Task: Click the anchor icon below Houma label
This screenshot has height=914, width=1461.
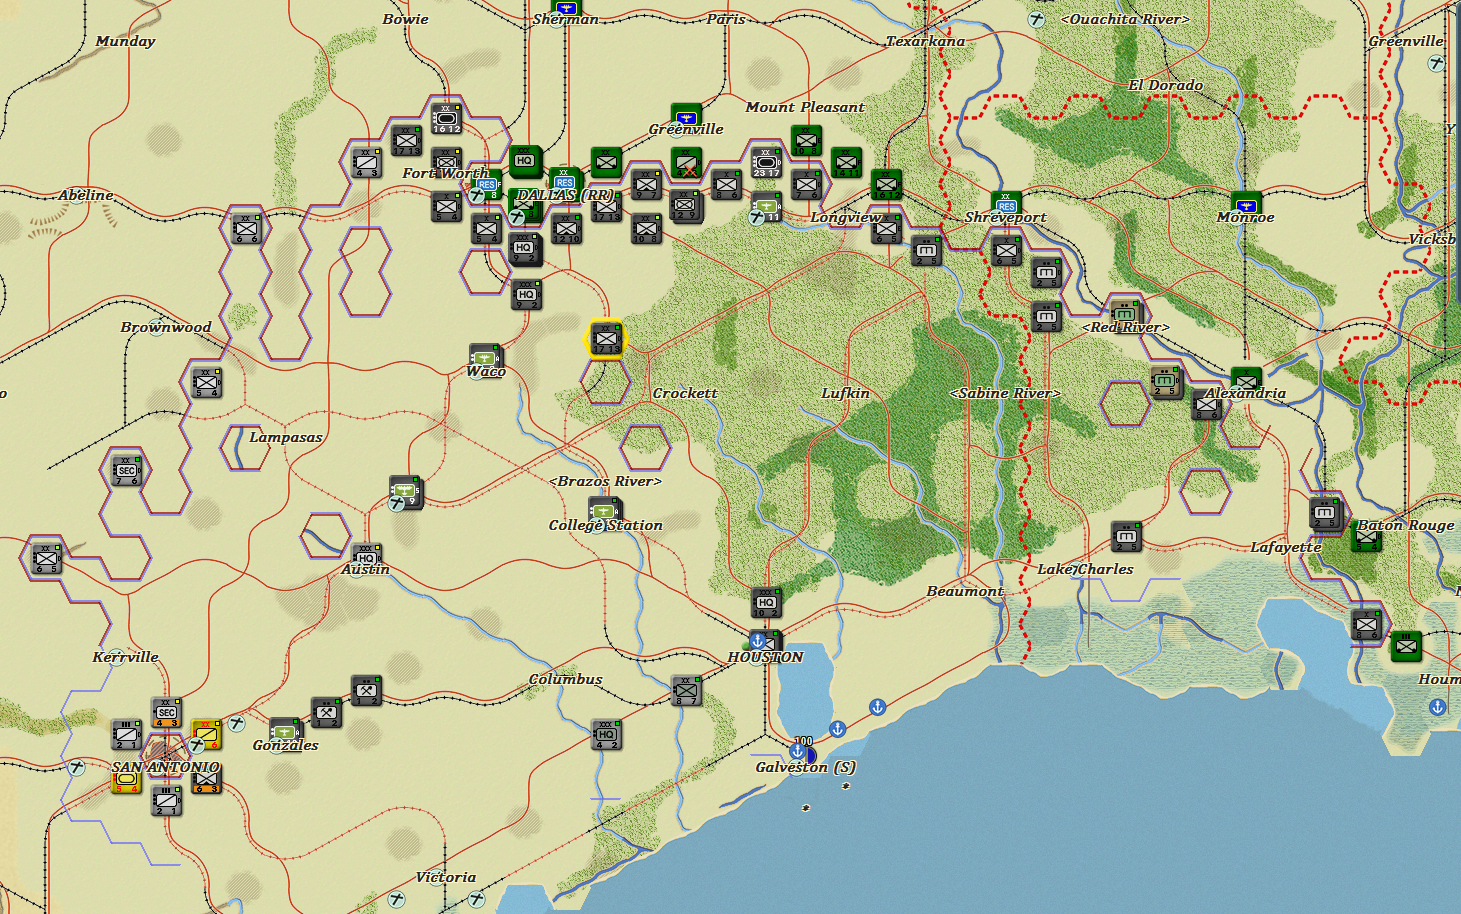Action: tap(1438, 707)
